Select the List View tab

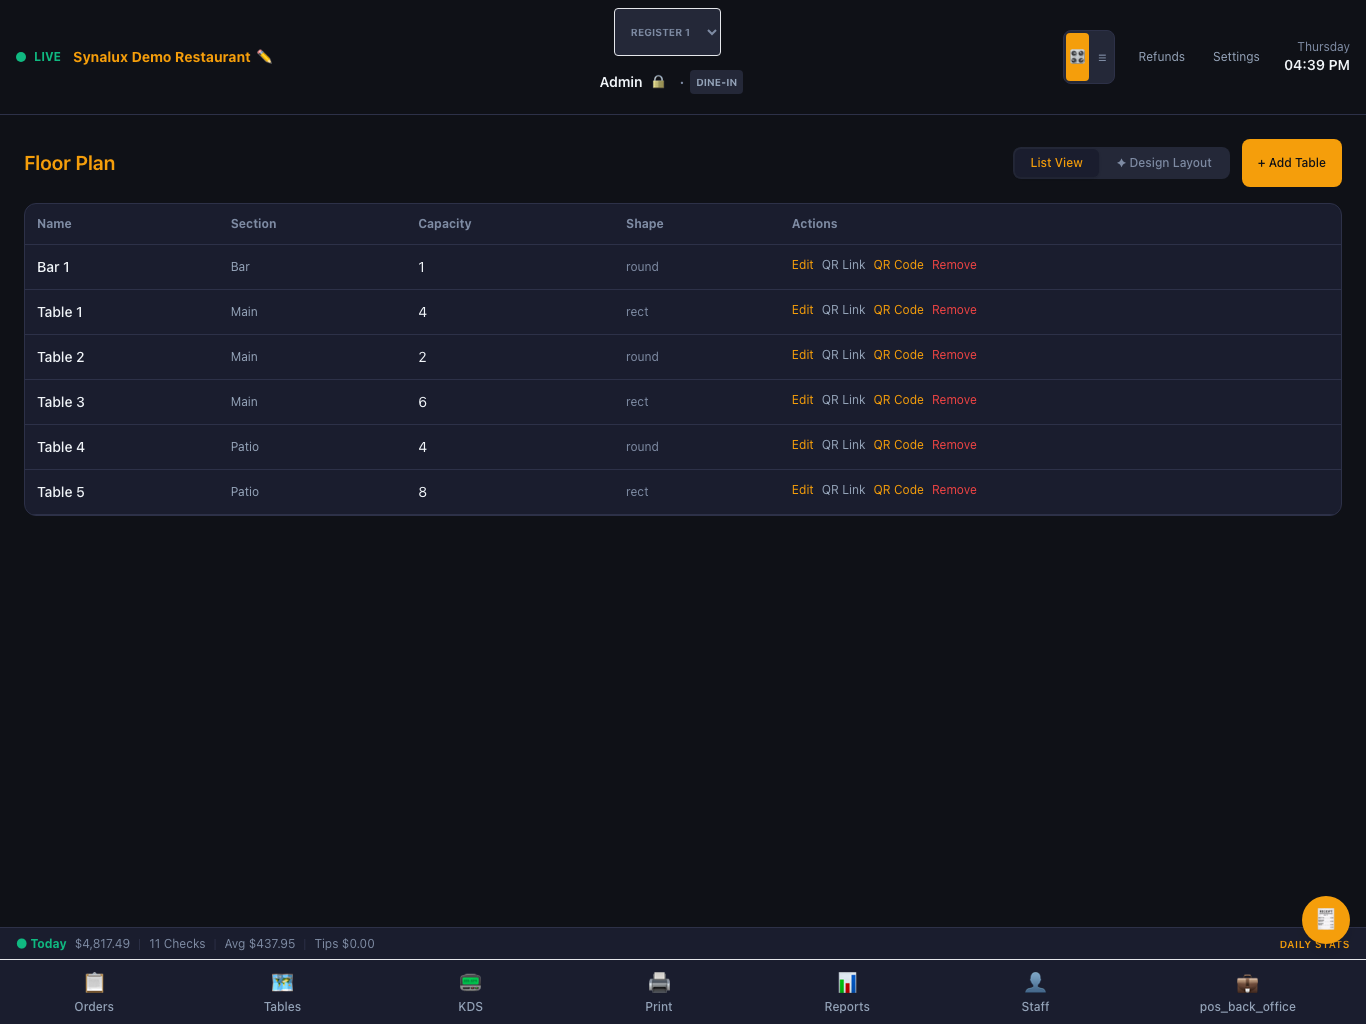point(1056,163)
